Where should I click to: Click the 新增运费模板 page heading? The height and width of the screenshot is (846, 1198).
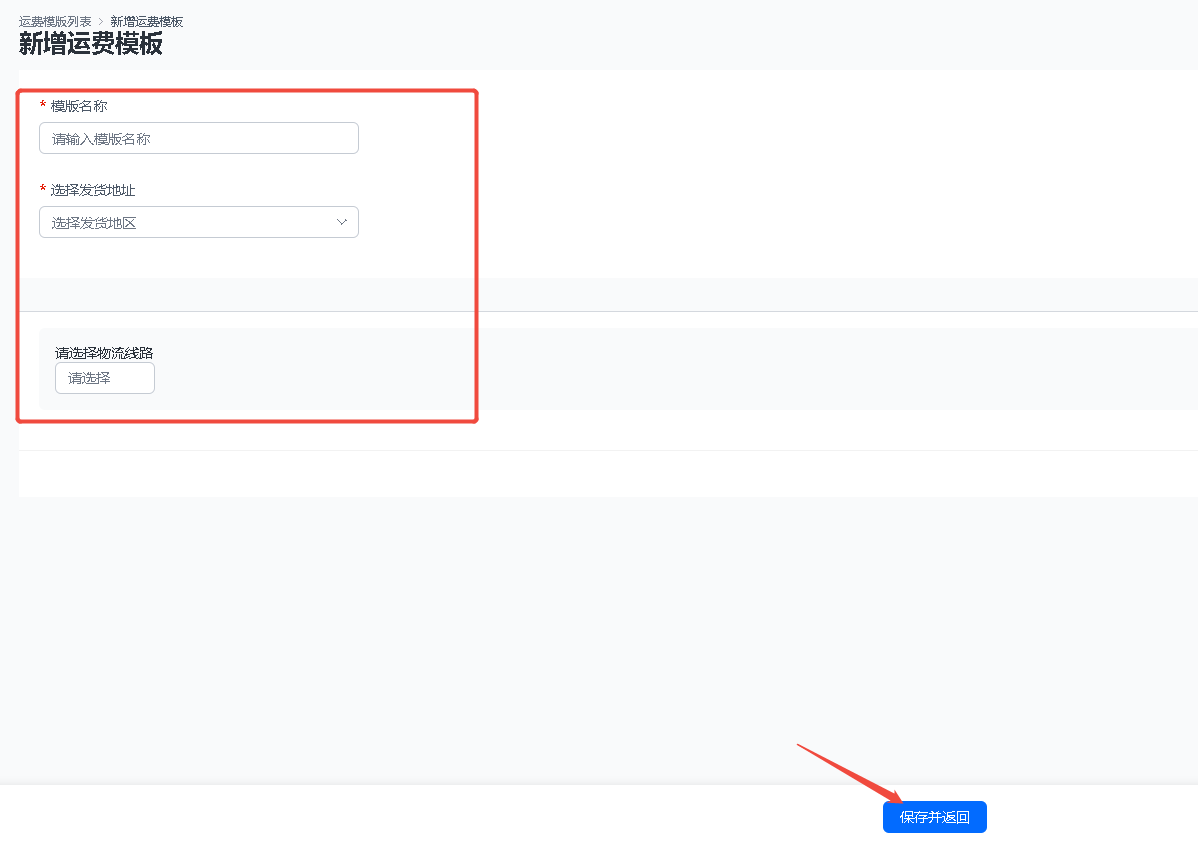point(90,44)
